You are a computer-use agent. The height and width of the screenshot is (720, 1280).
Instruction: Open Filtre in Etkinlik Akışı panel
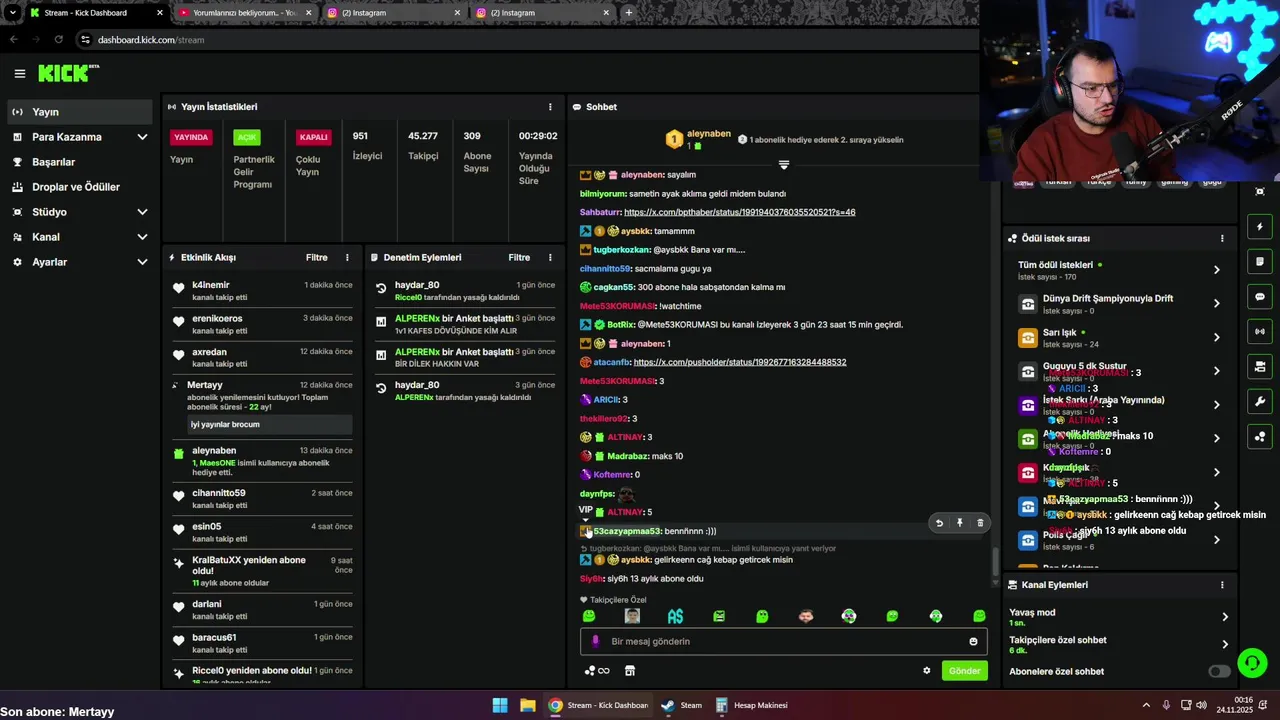317,257
